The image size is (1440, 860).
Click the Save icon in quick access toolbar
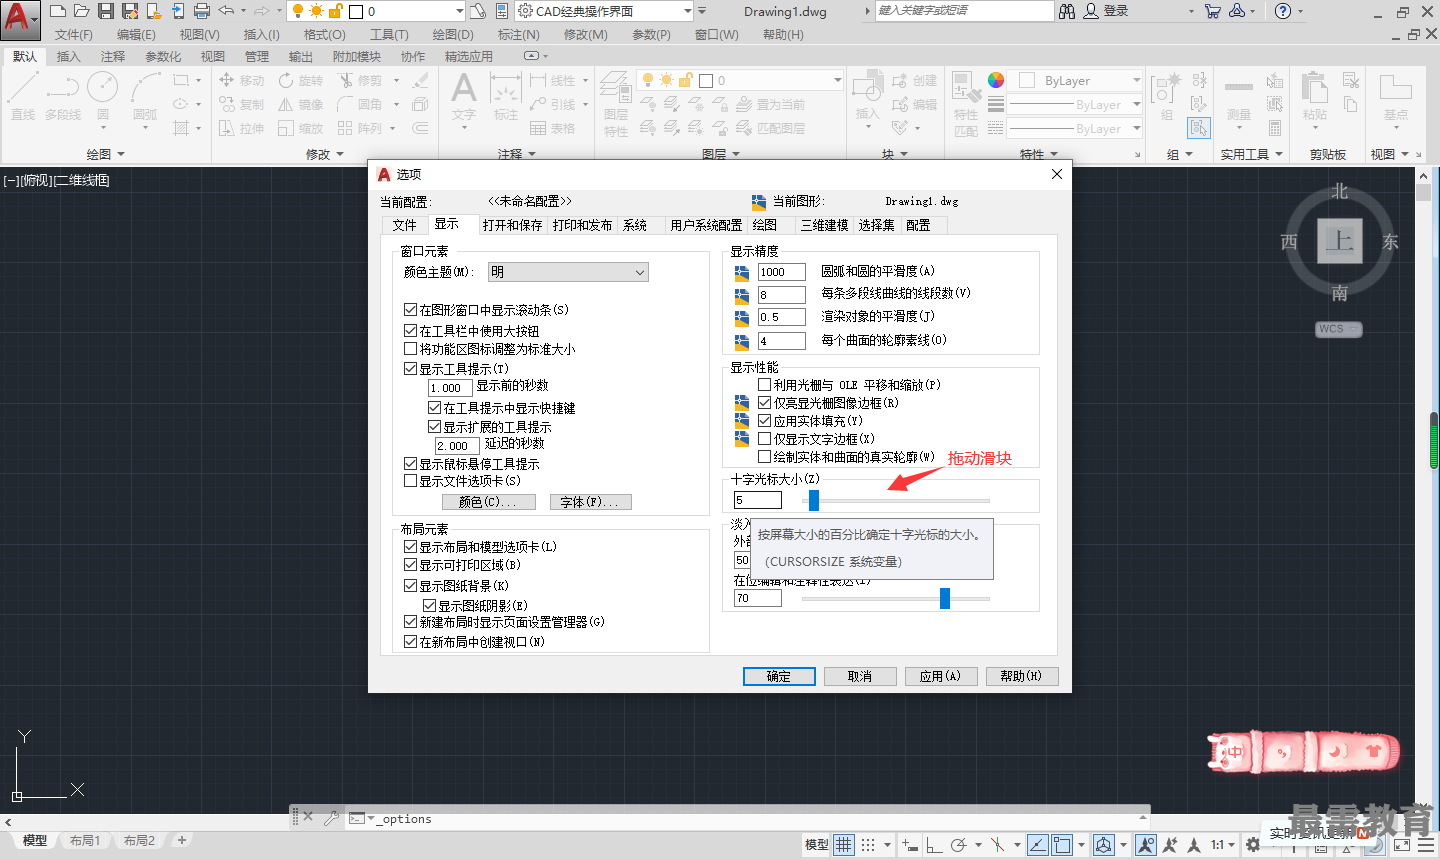click(x=106, y=11)
